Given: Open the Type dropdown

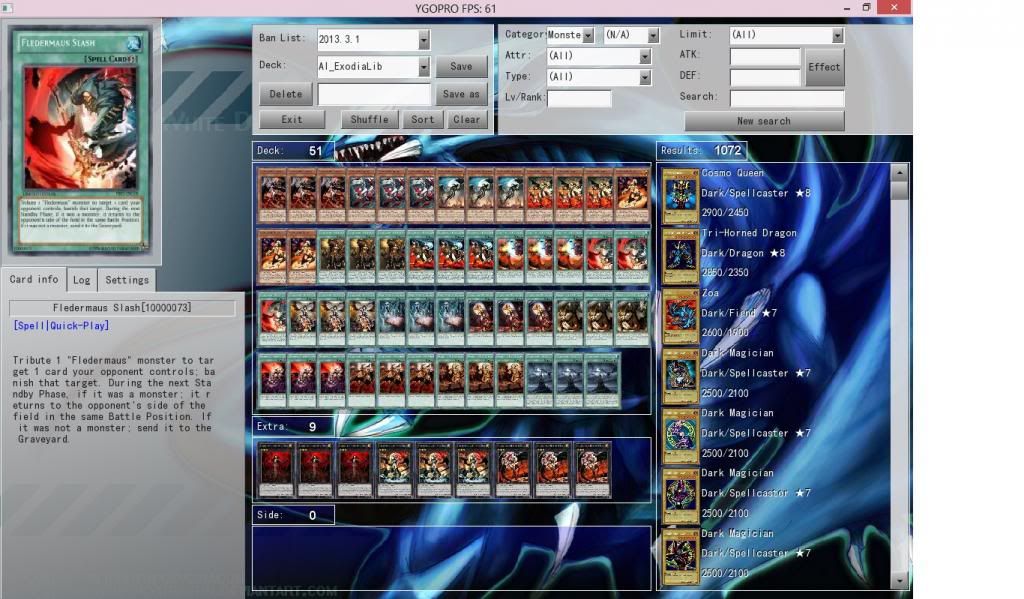Looking at the screenshot, I should (599, 77).
